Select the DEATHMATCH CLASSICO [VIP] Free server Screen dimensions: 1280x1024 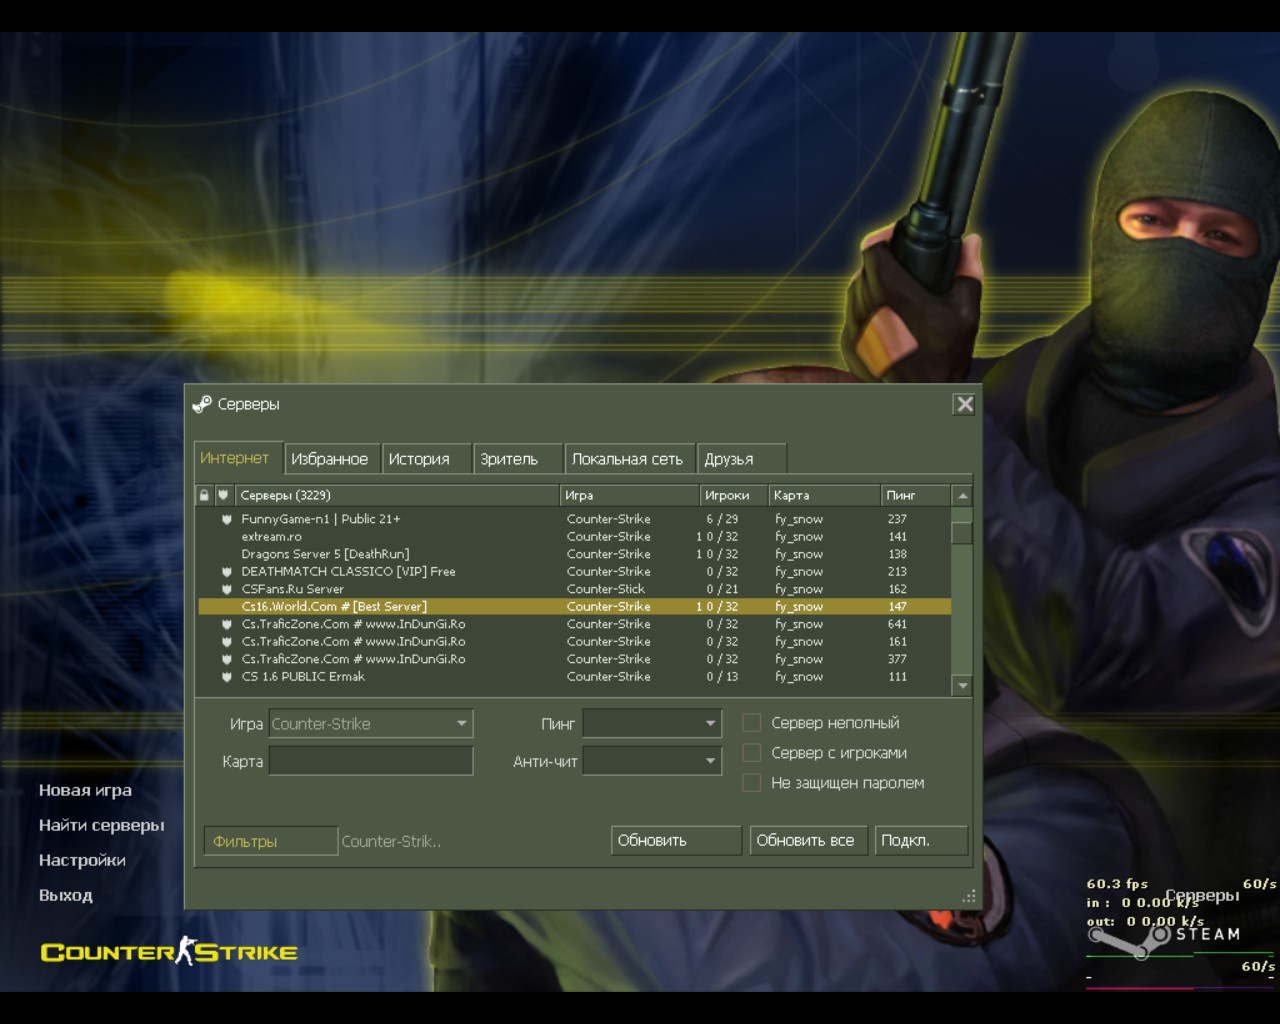click(x=574, y=572)
